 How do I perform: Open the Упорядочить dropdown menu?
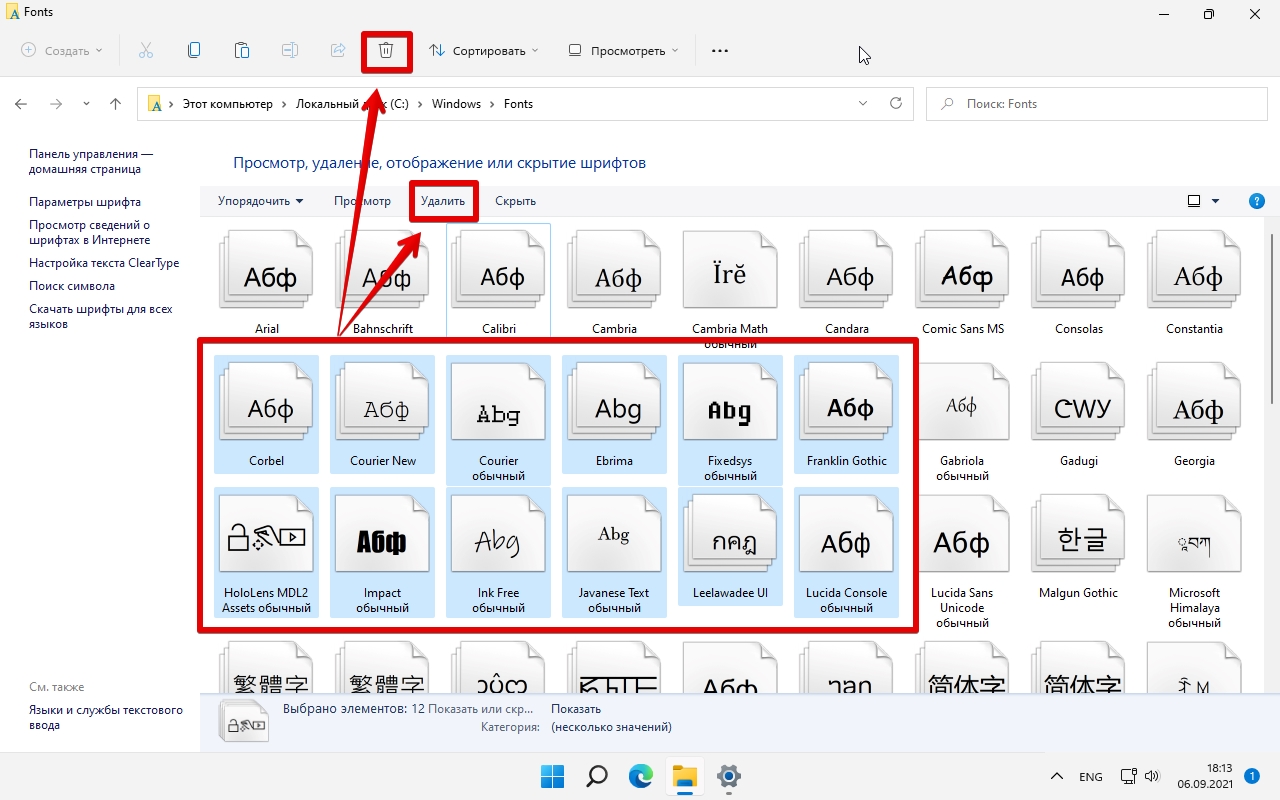point(261,201)
